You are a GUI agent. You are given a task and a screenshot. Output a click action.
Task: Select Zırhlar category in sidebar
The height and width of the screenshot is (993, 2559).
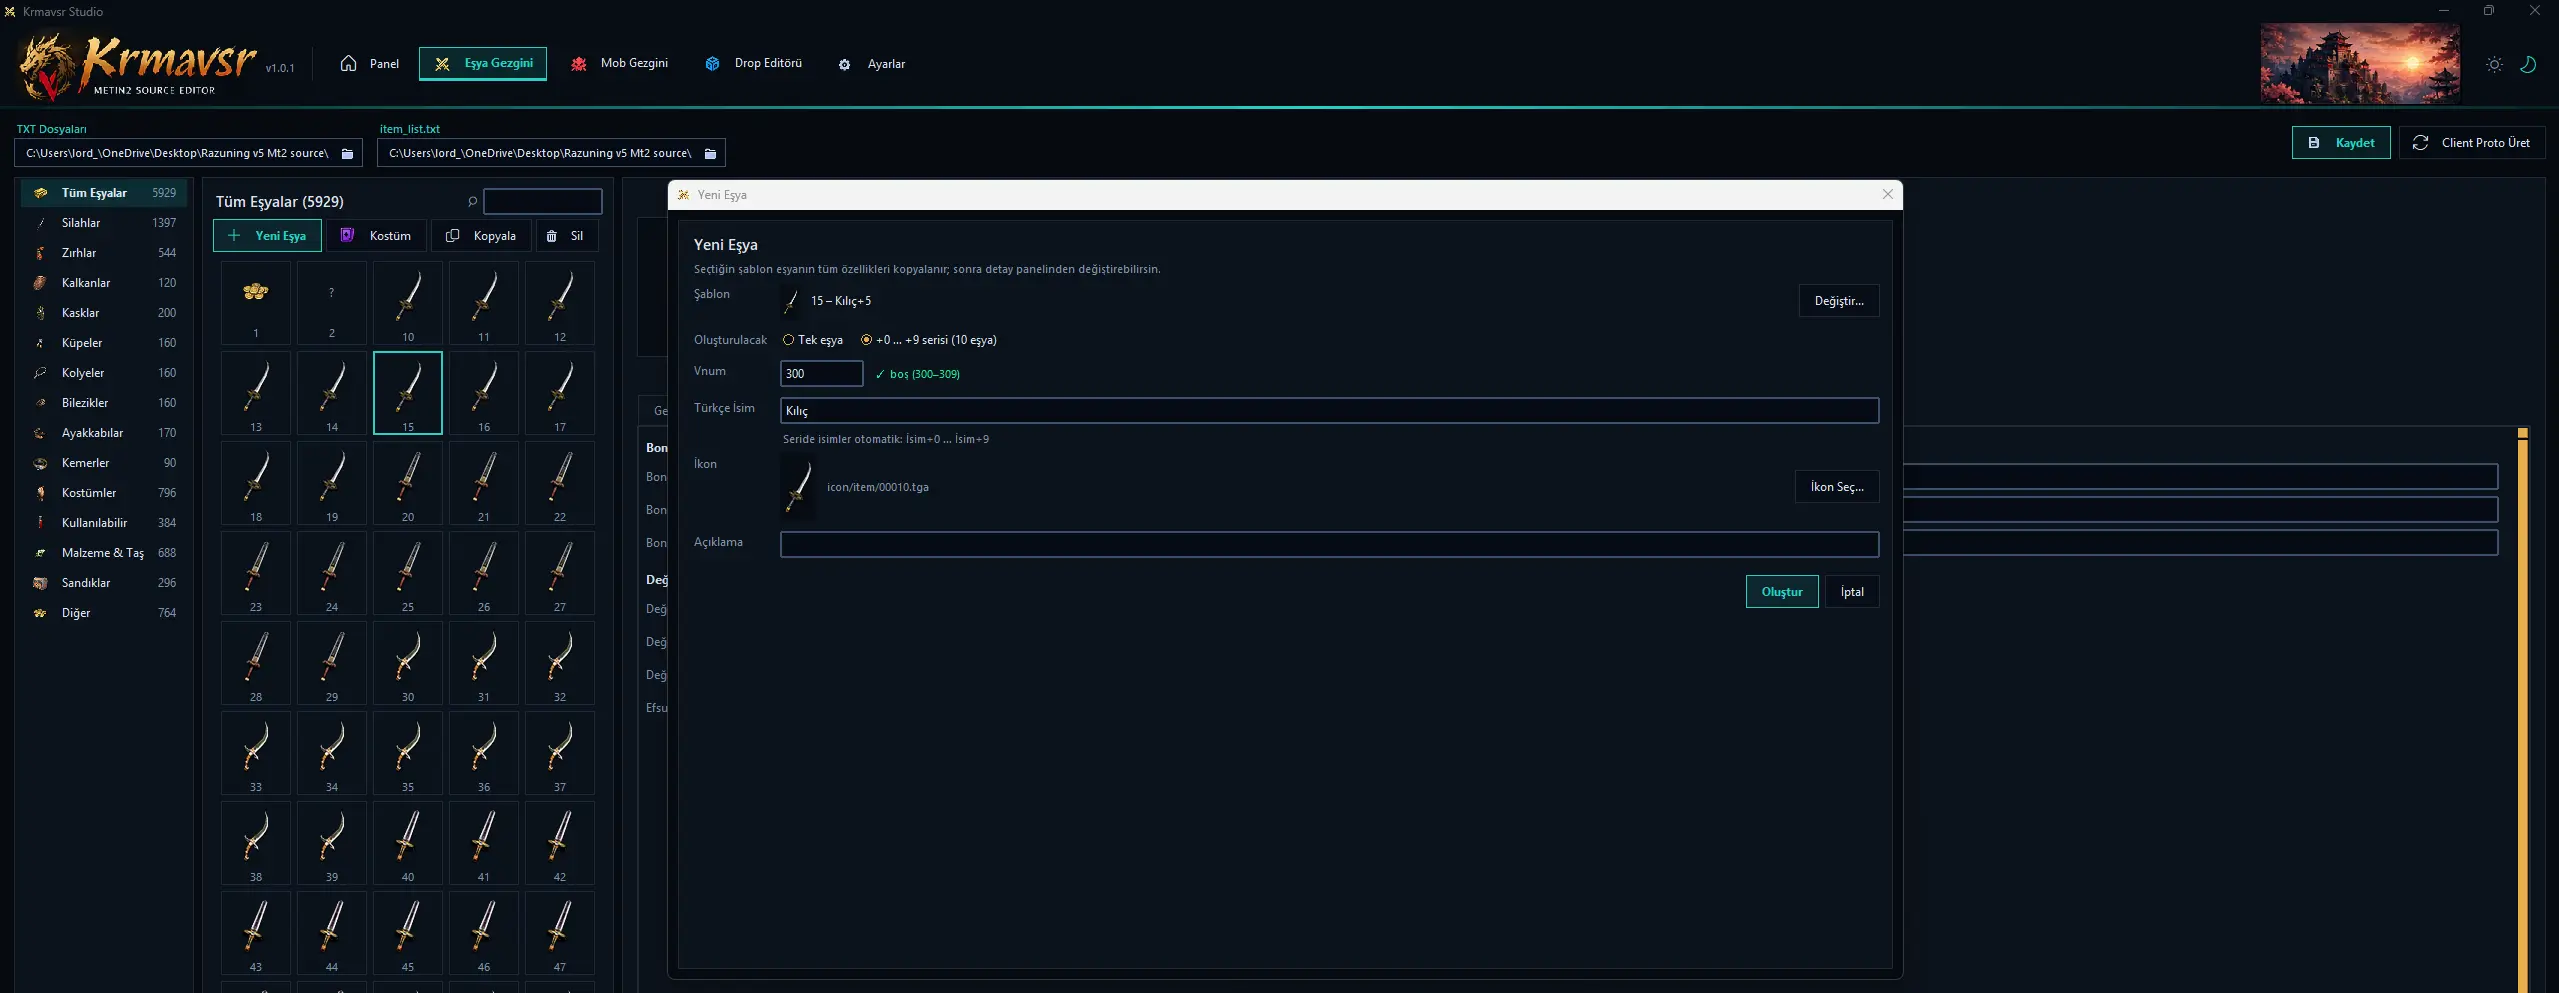click(x=104, y=253)
